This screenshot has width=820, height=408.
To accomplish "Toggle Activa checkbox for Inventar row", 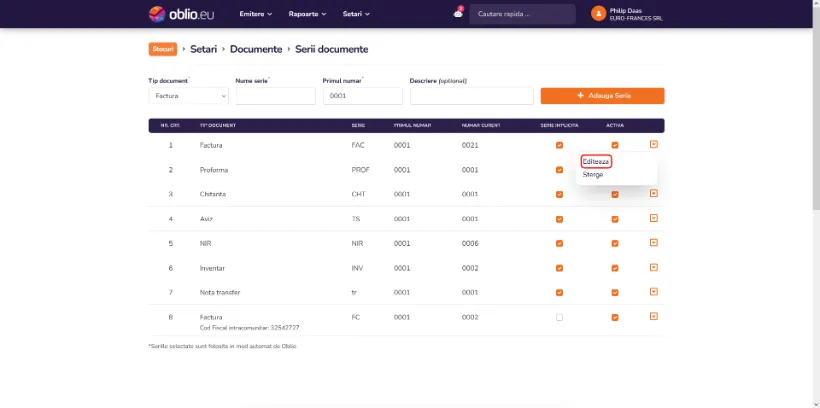I will click(615, 268).
